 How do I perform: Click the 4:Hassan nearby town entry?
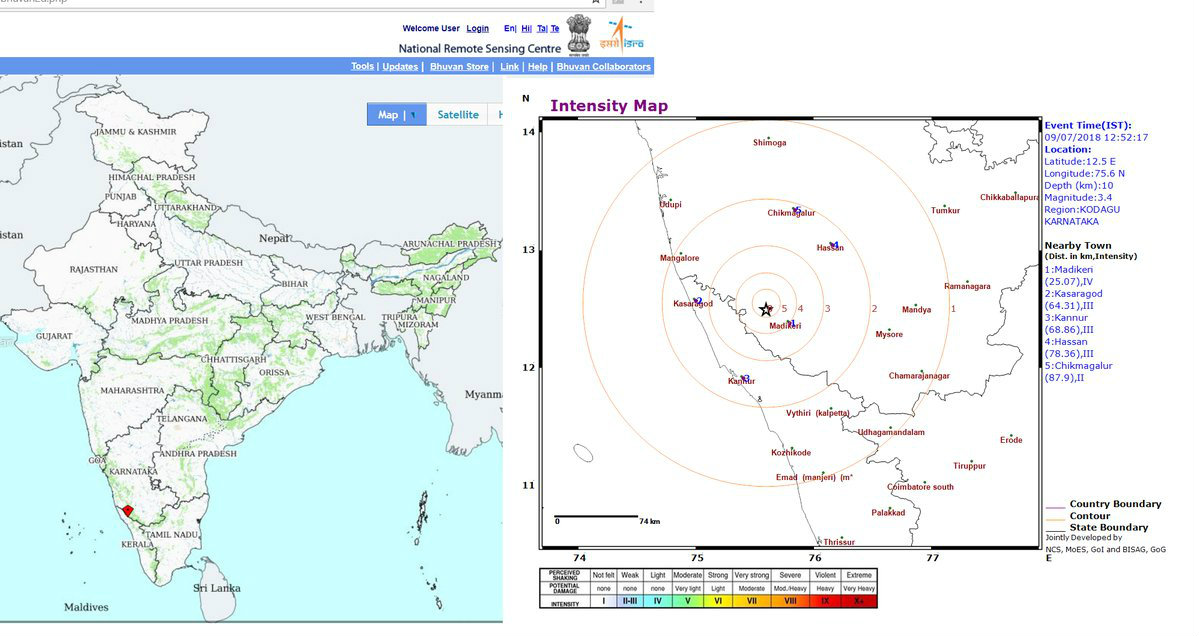click(1069, 348)
